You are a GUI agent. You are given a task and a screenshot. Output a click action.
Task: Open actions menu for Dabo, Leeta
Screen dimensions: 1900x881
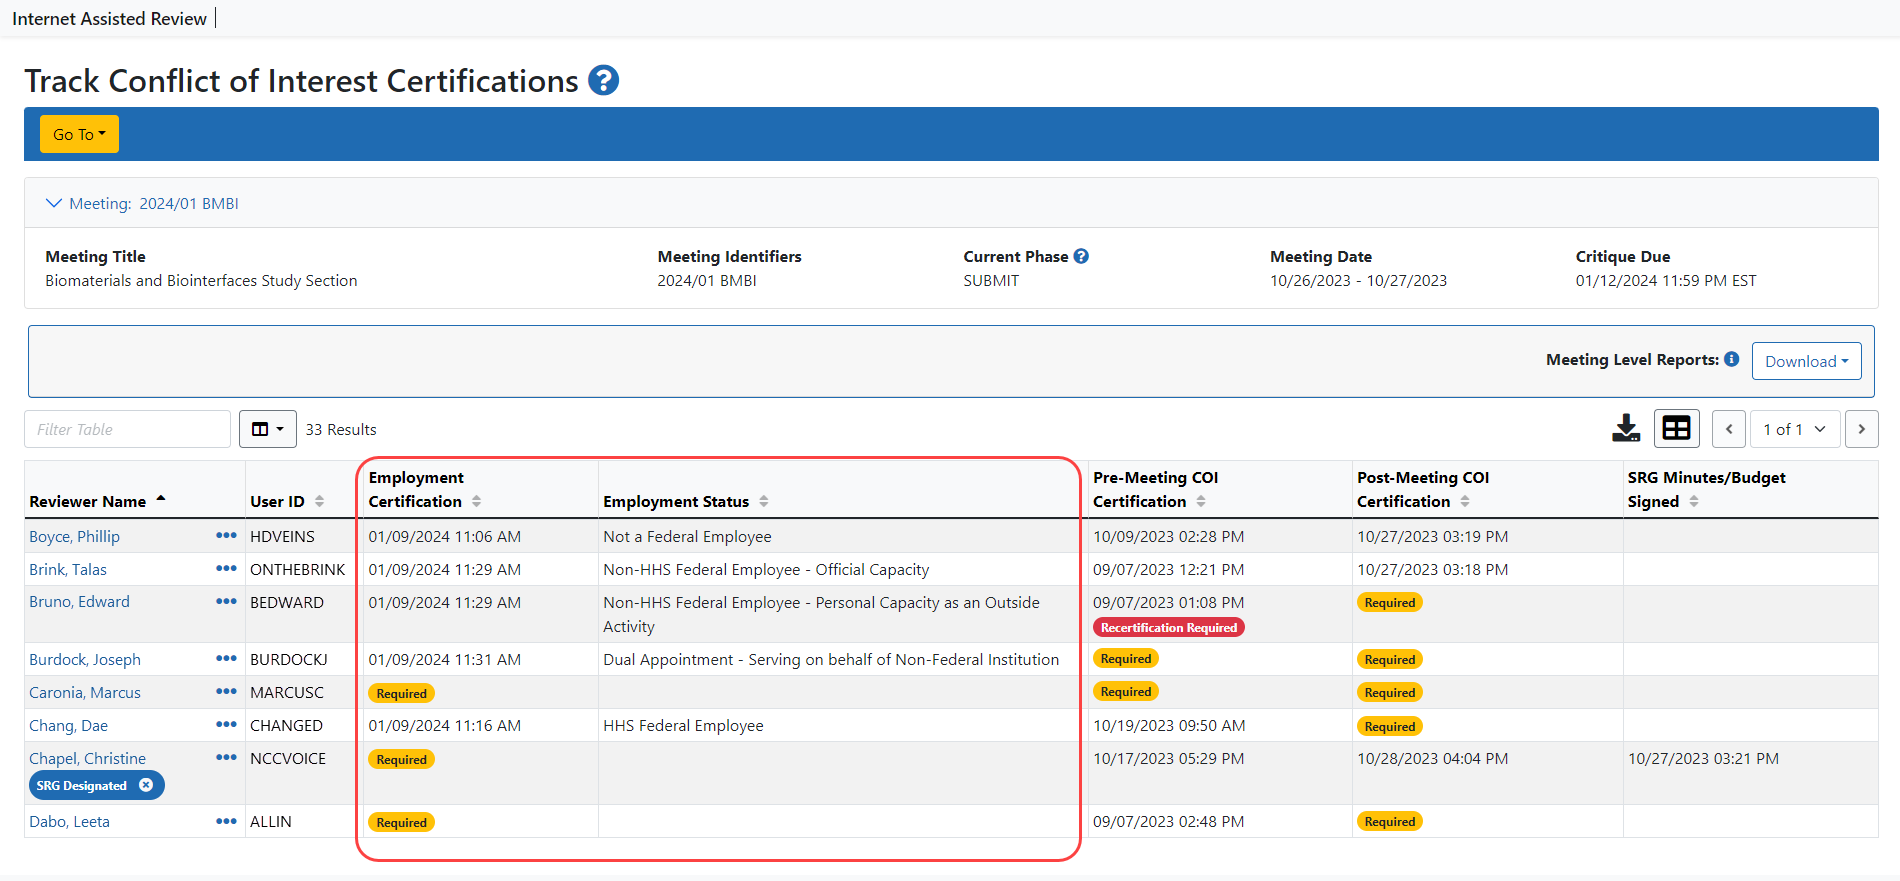coord(226,821)
